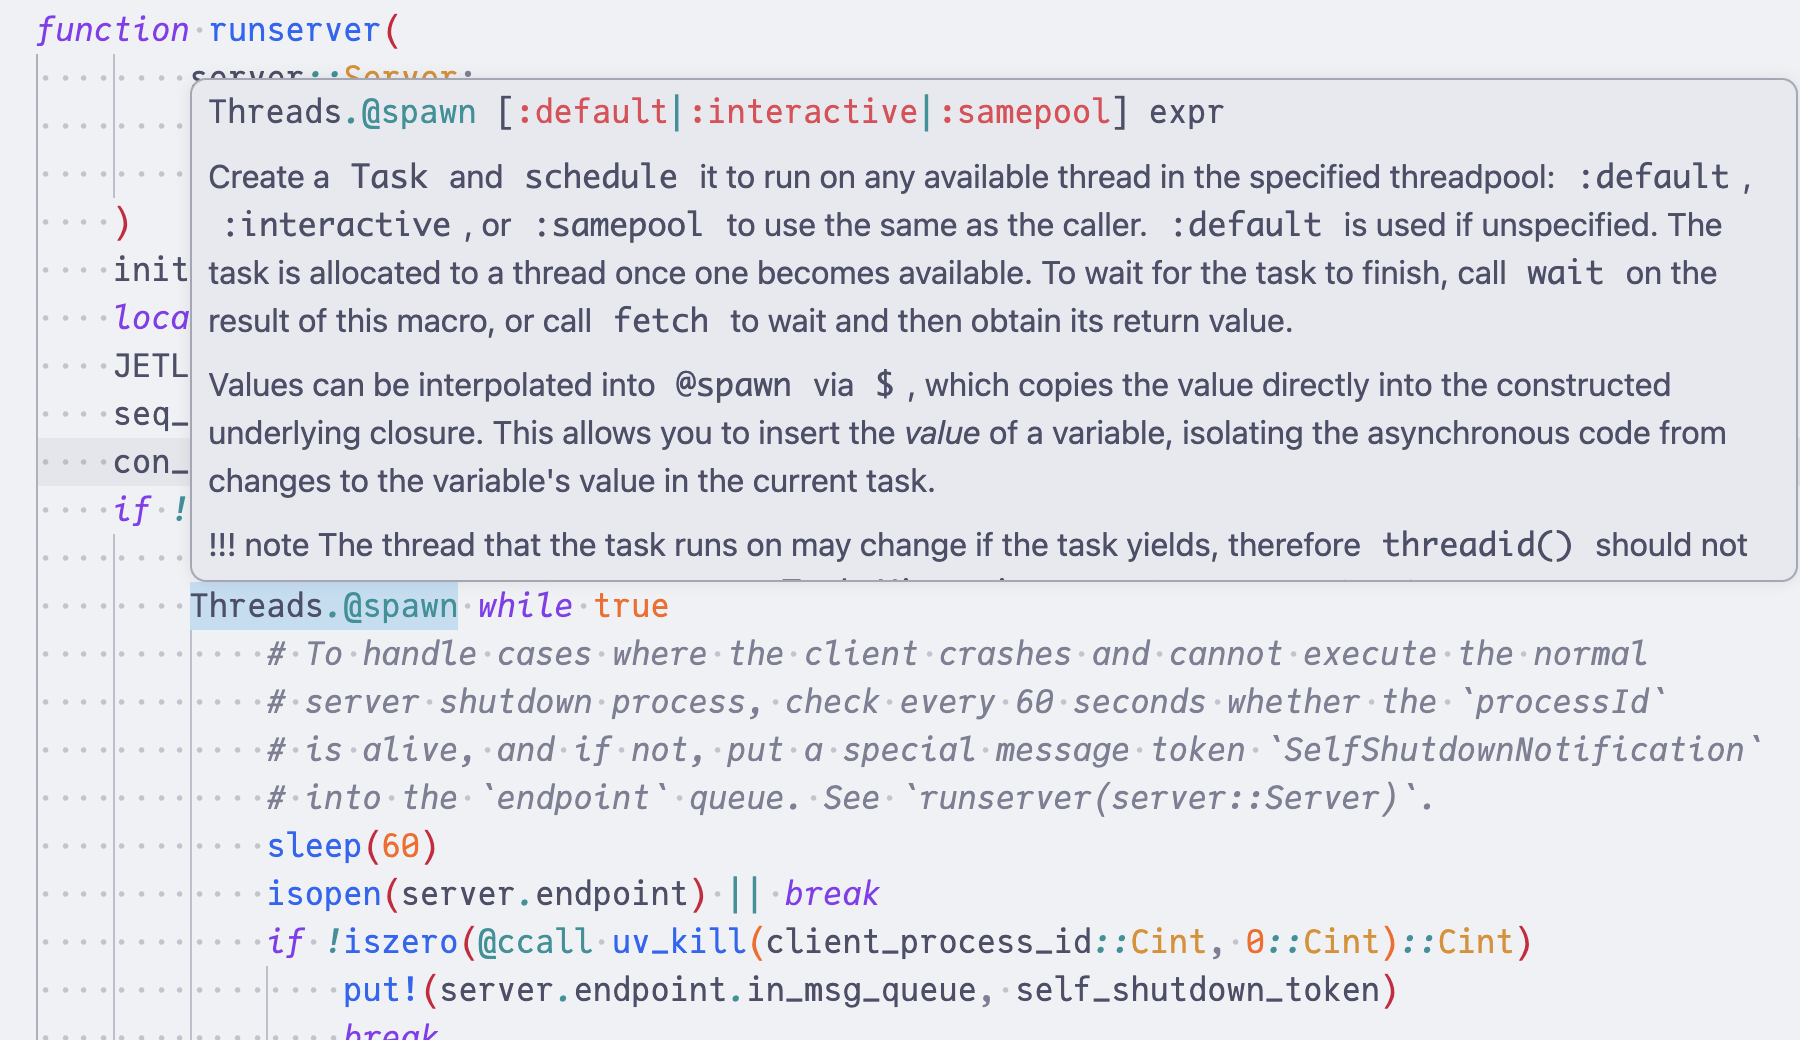
Task: Click ':samepool' option in tooltip signature
Action: click(1024, 112)
